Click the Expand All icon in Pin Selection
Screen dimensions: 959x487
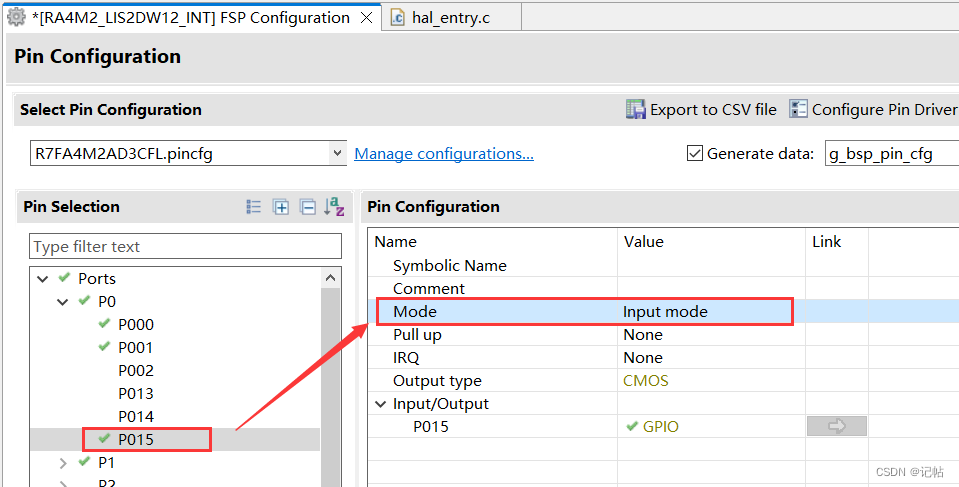point(281,207)
